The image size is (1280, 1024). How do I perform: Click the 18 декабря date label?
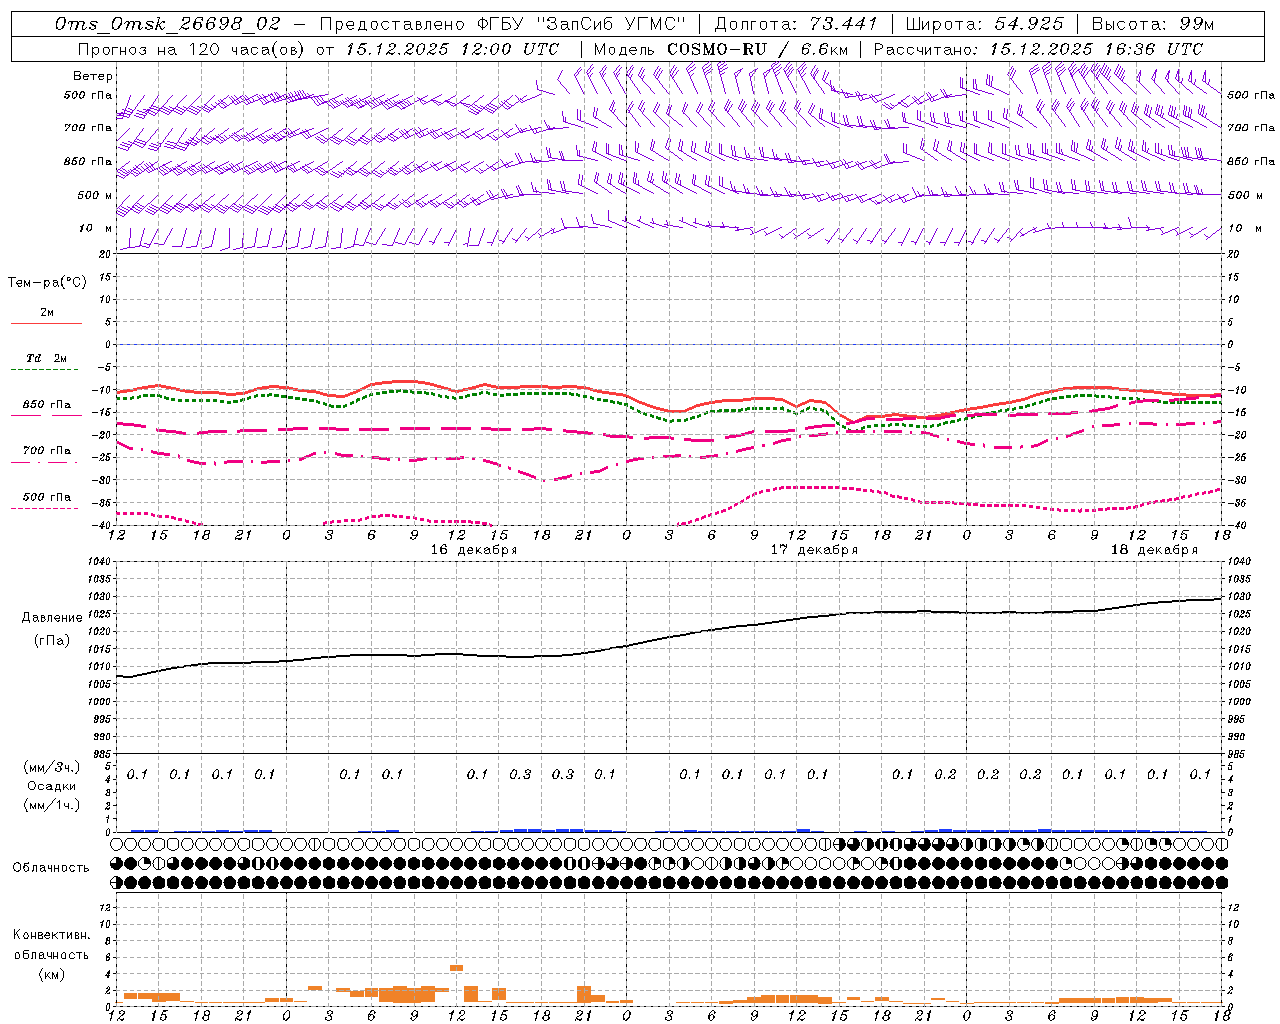(x=1154, y=550)
